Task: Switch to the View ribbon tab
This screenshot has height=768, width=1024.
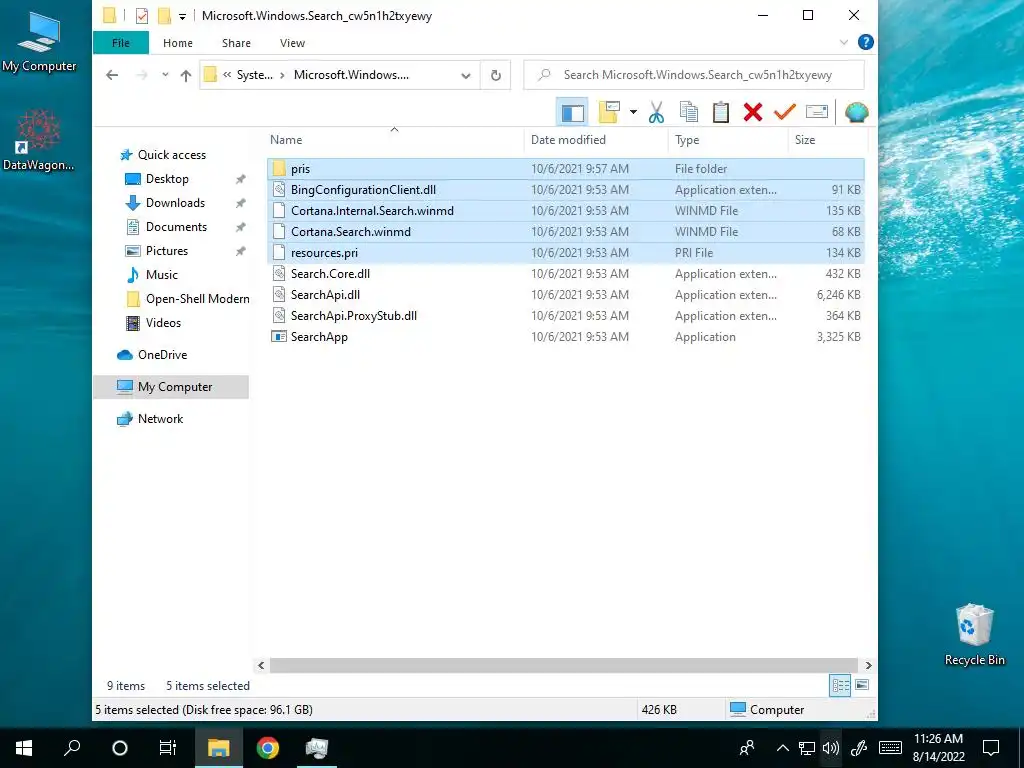Action: click(292, 43)
